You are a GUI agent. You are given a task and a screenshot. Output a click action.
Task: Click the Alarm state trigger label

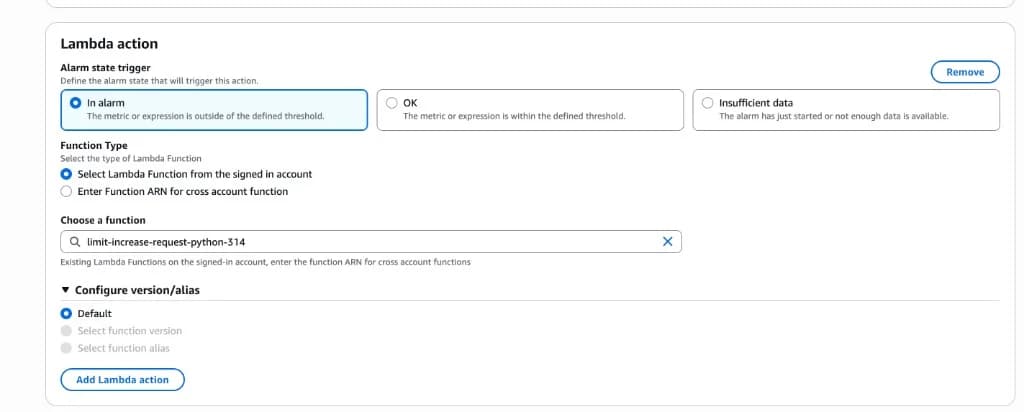(x=105, y=68)
